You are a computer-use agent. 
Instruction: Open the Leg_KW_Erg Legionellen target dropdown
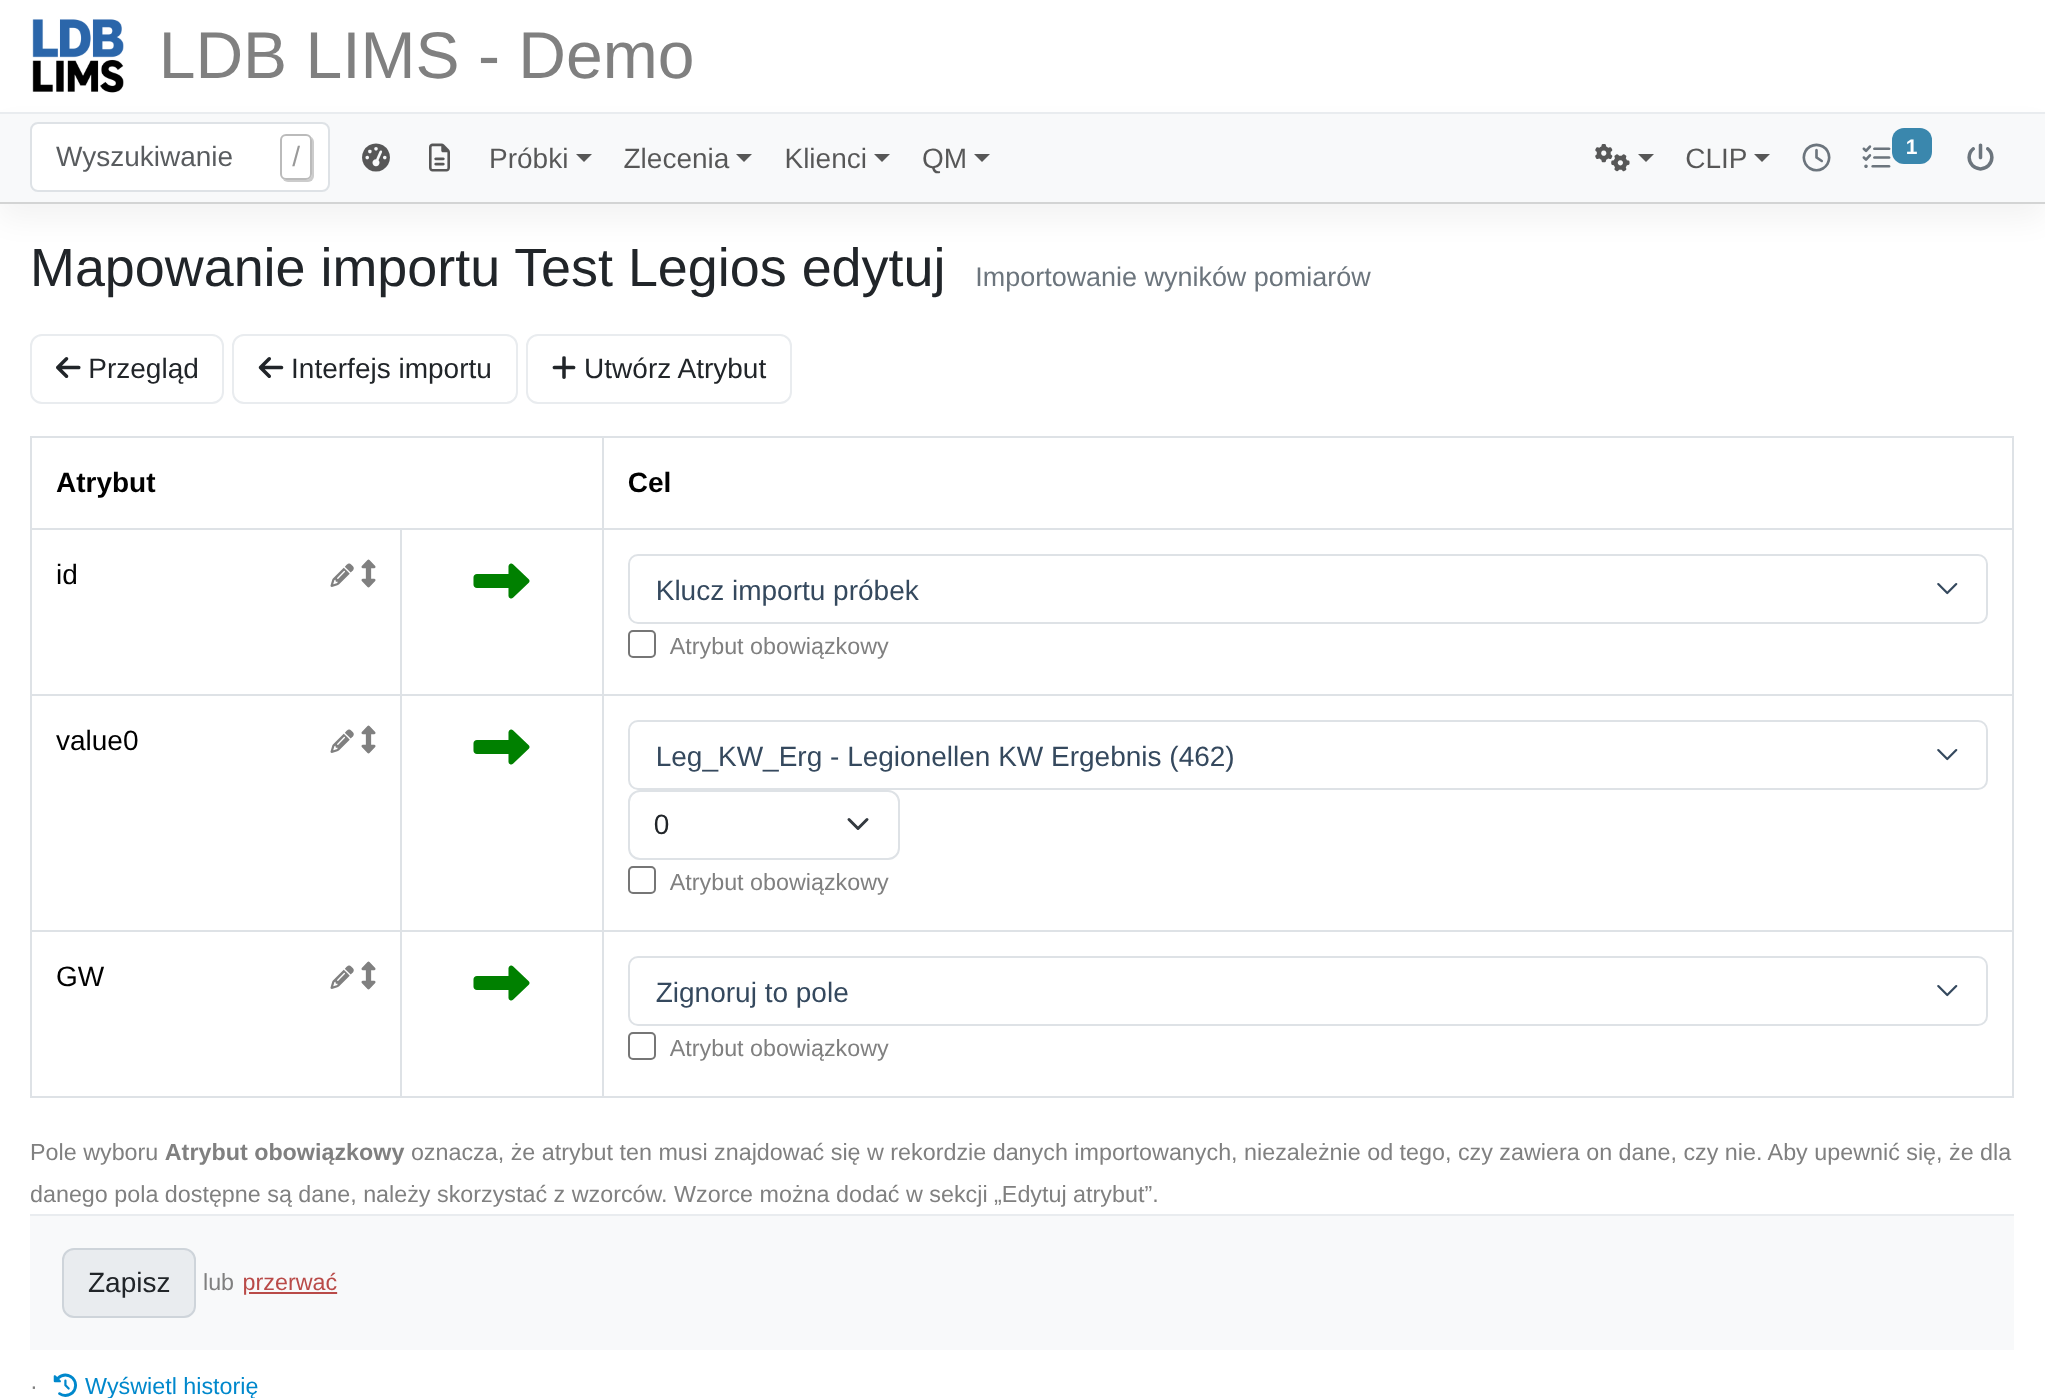point(1307,755)
